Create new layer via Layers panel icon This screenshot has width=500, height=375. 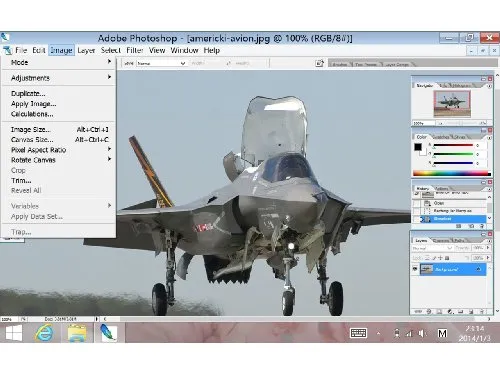click(471, 312)
